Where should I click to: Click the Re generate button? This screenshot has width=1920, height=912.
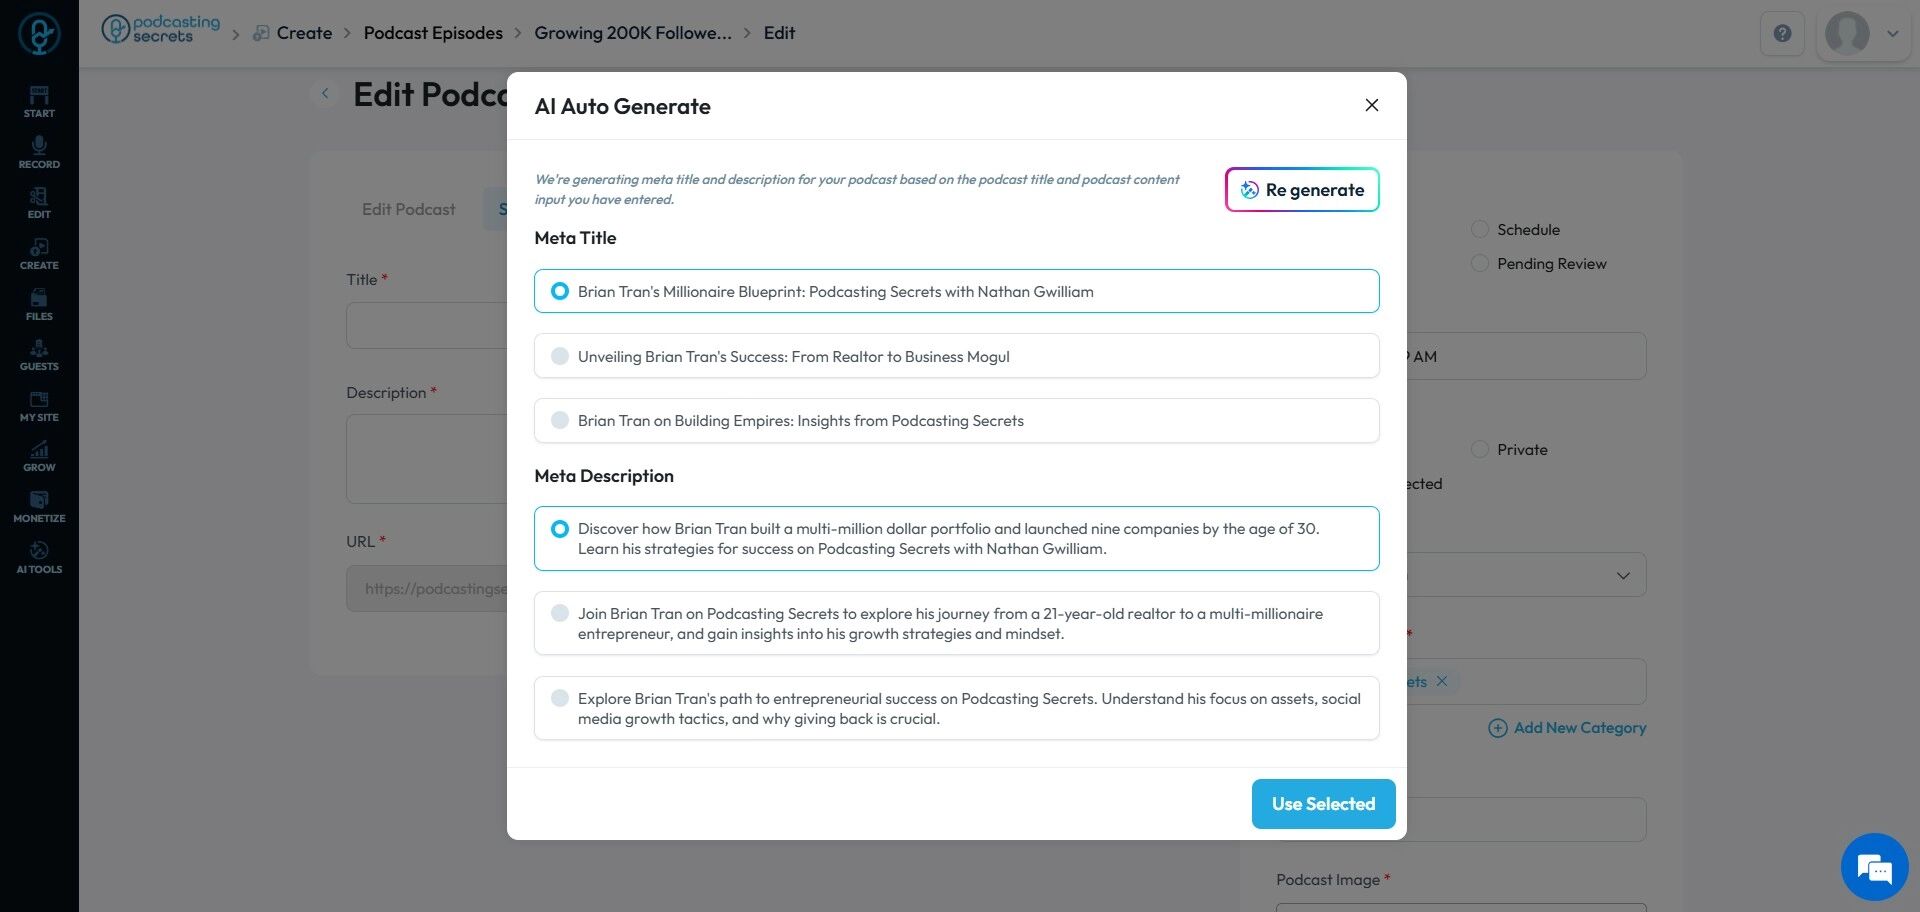pyautogui.click(x=1302, y=190)
